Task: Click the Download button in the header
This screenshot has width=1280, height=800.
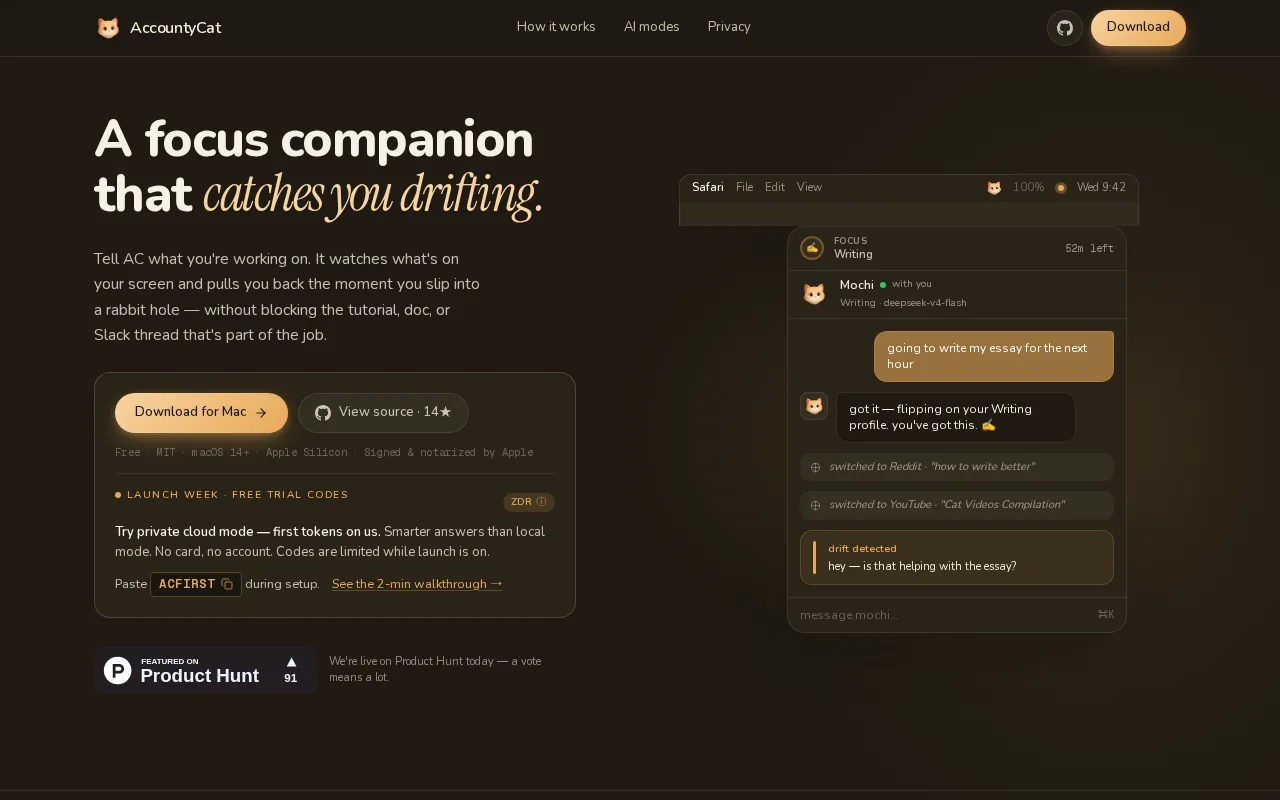Action: click(x=1138, y=28)
